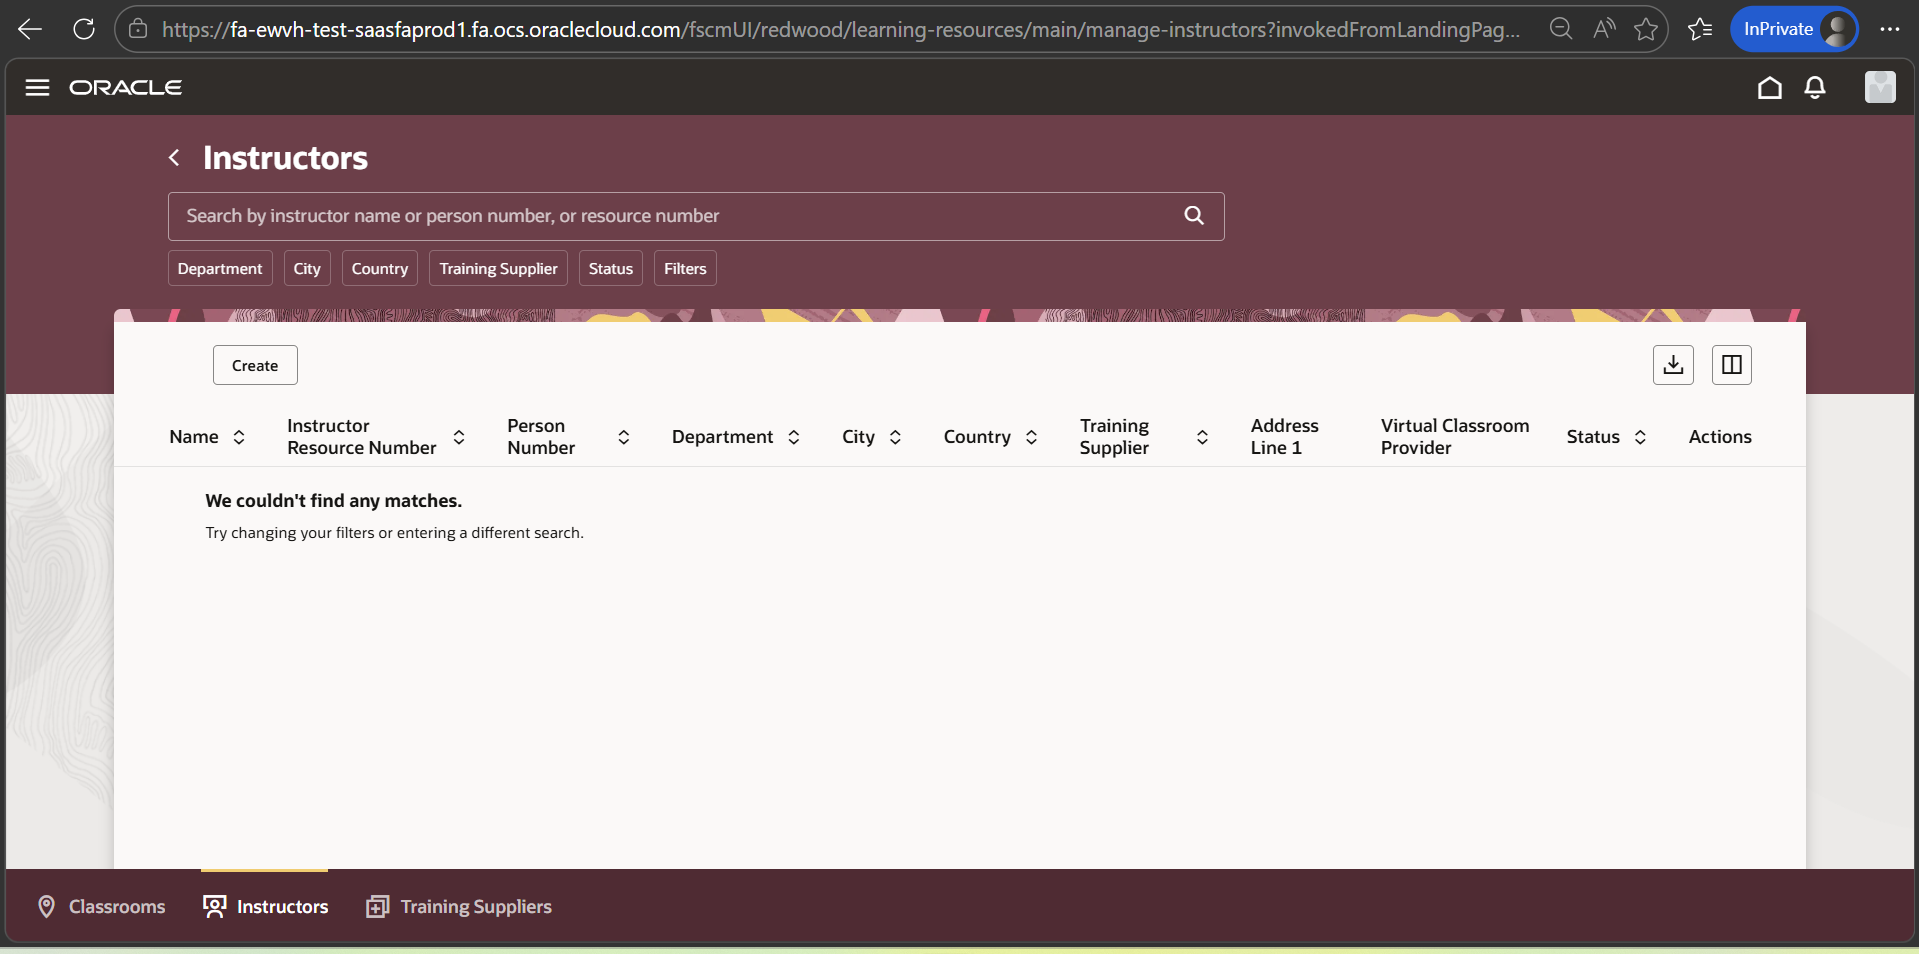Click the browser address bar URL

(840, 29)
